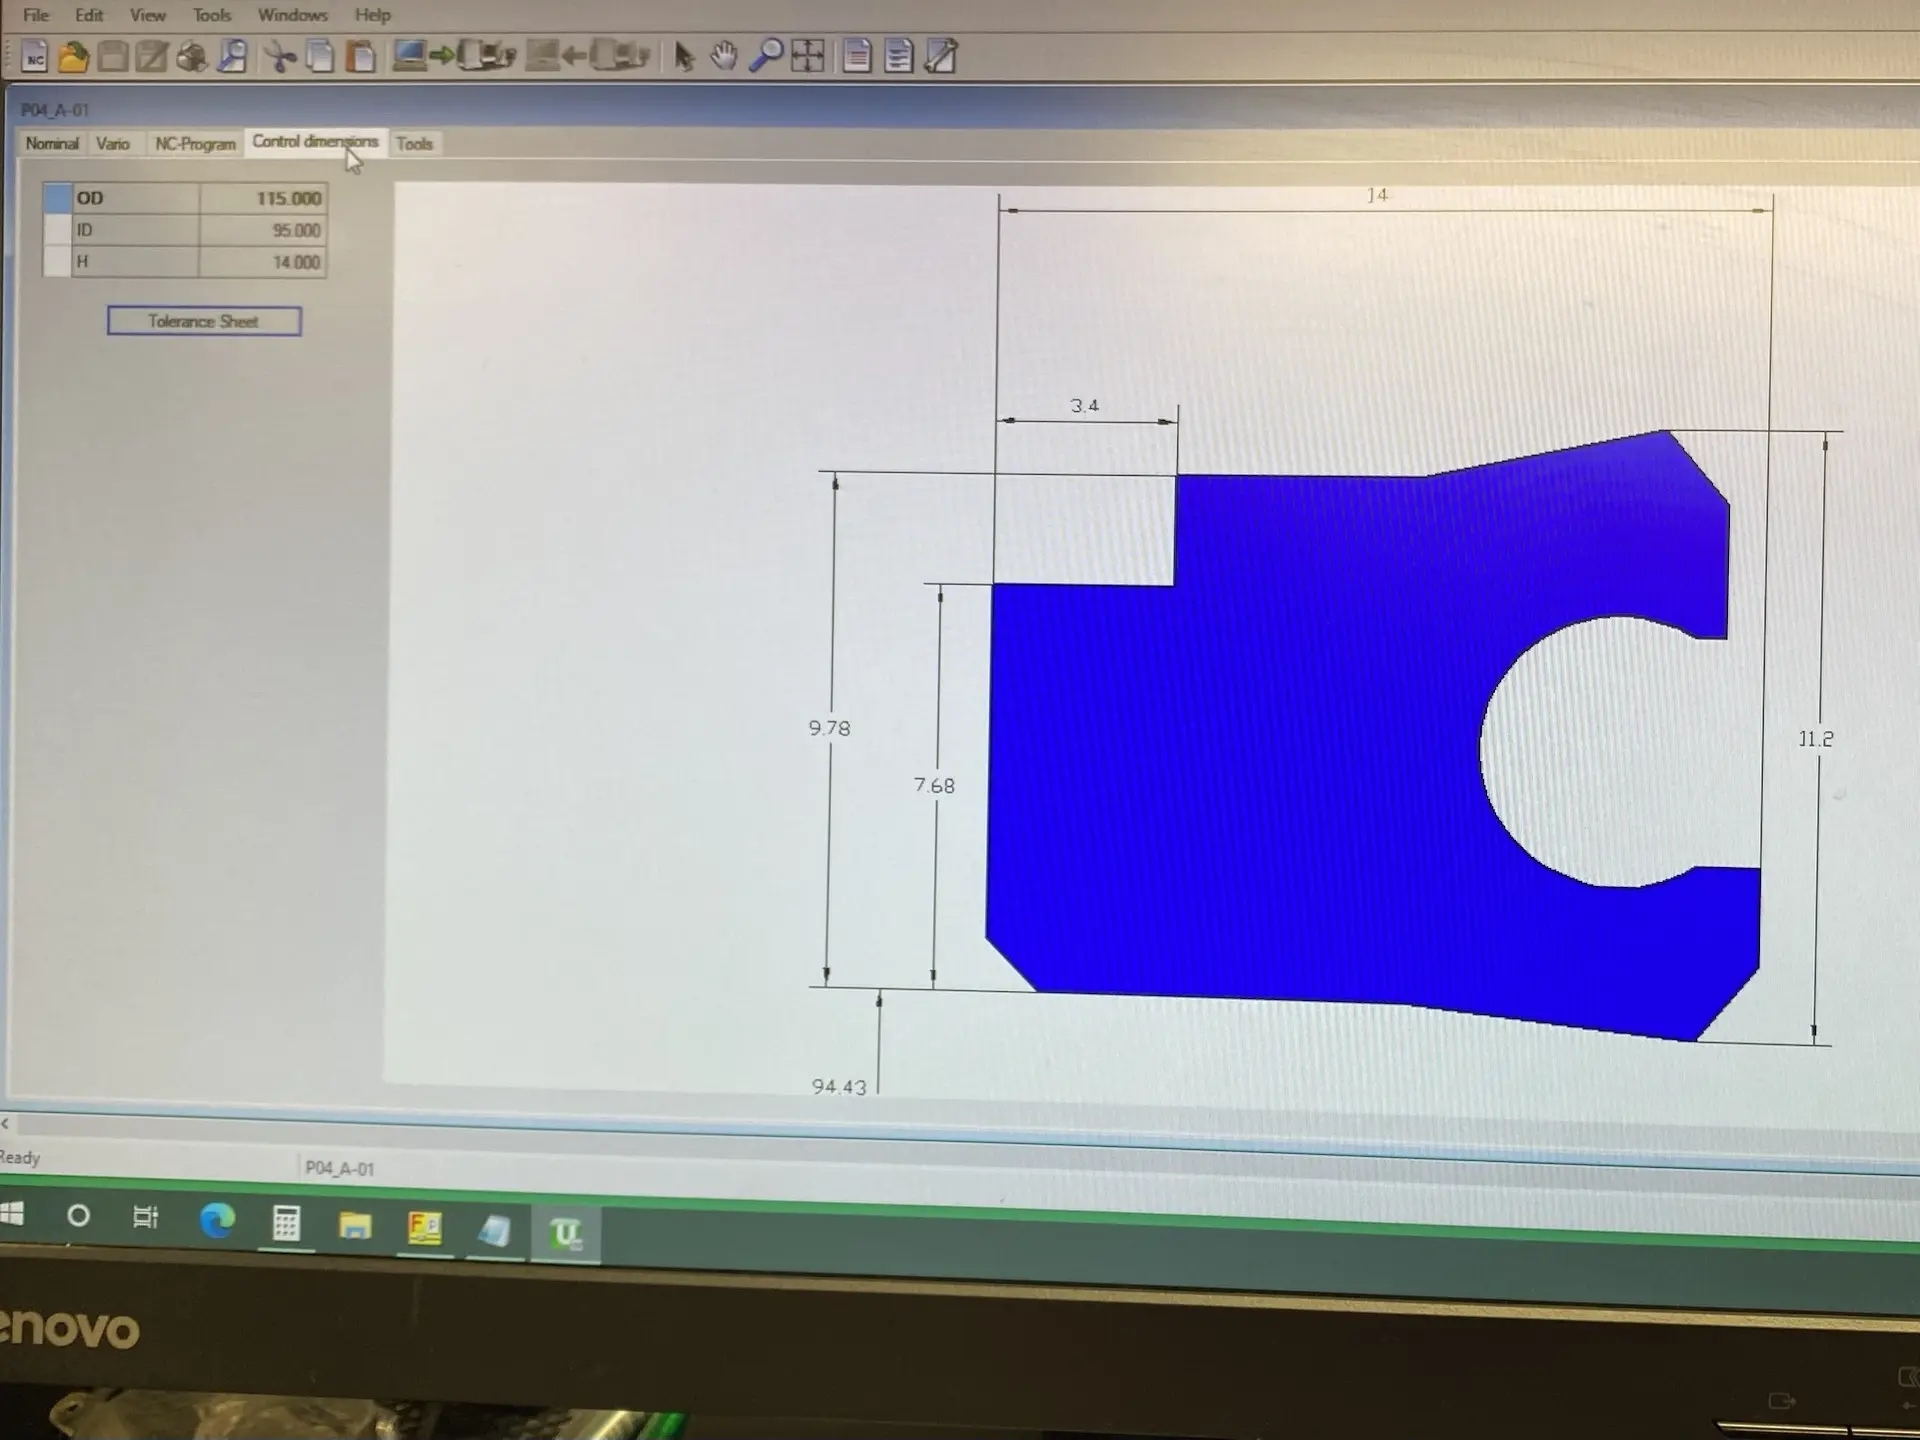Click the 7.68 dimension label
This screenshot has height=1440, width=1920.
point(934,786)
